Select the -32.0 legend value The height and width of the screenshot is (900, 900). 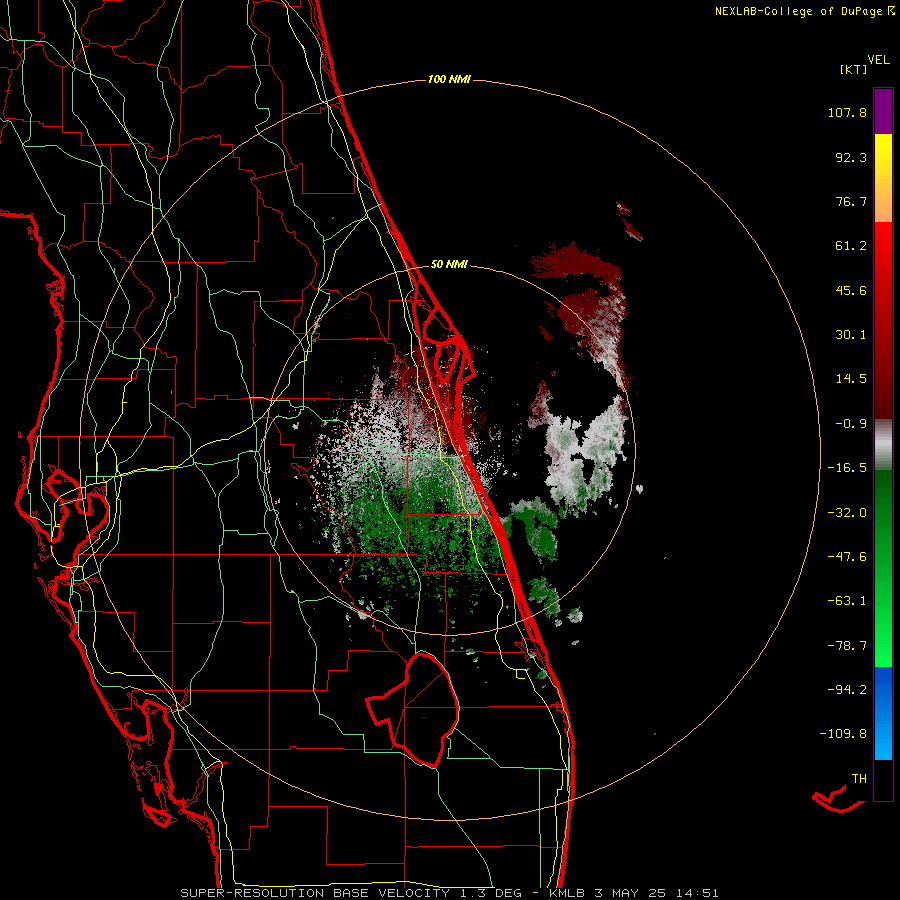847,513
